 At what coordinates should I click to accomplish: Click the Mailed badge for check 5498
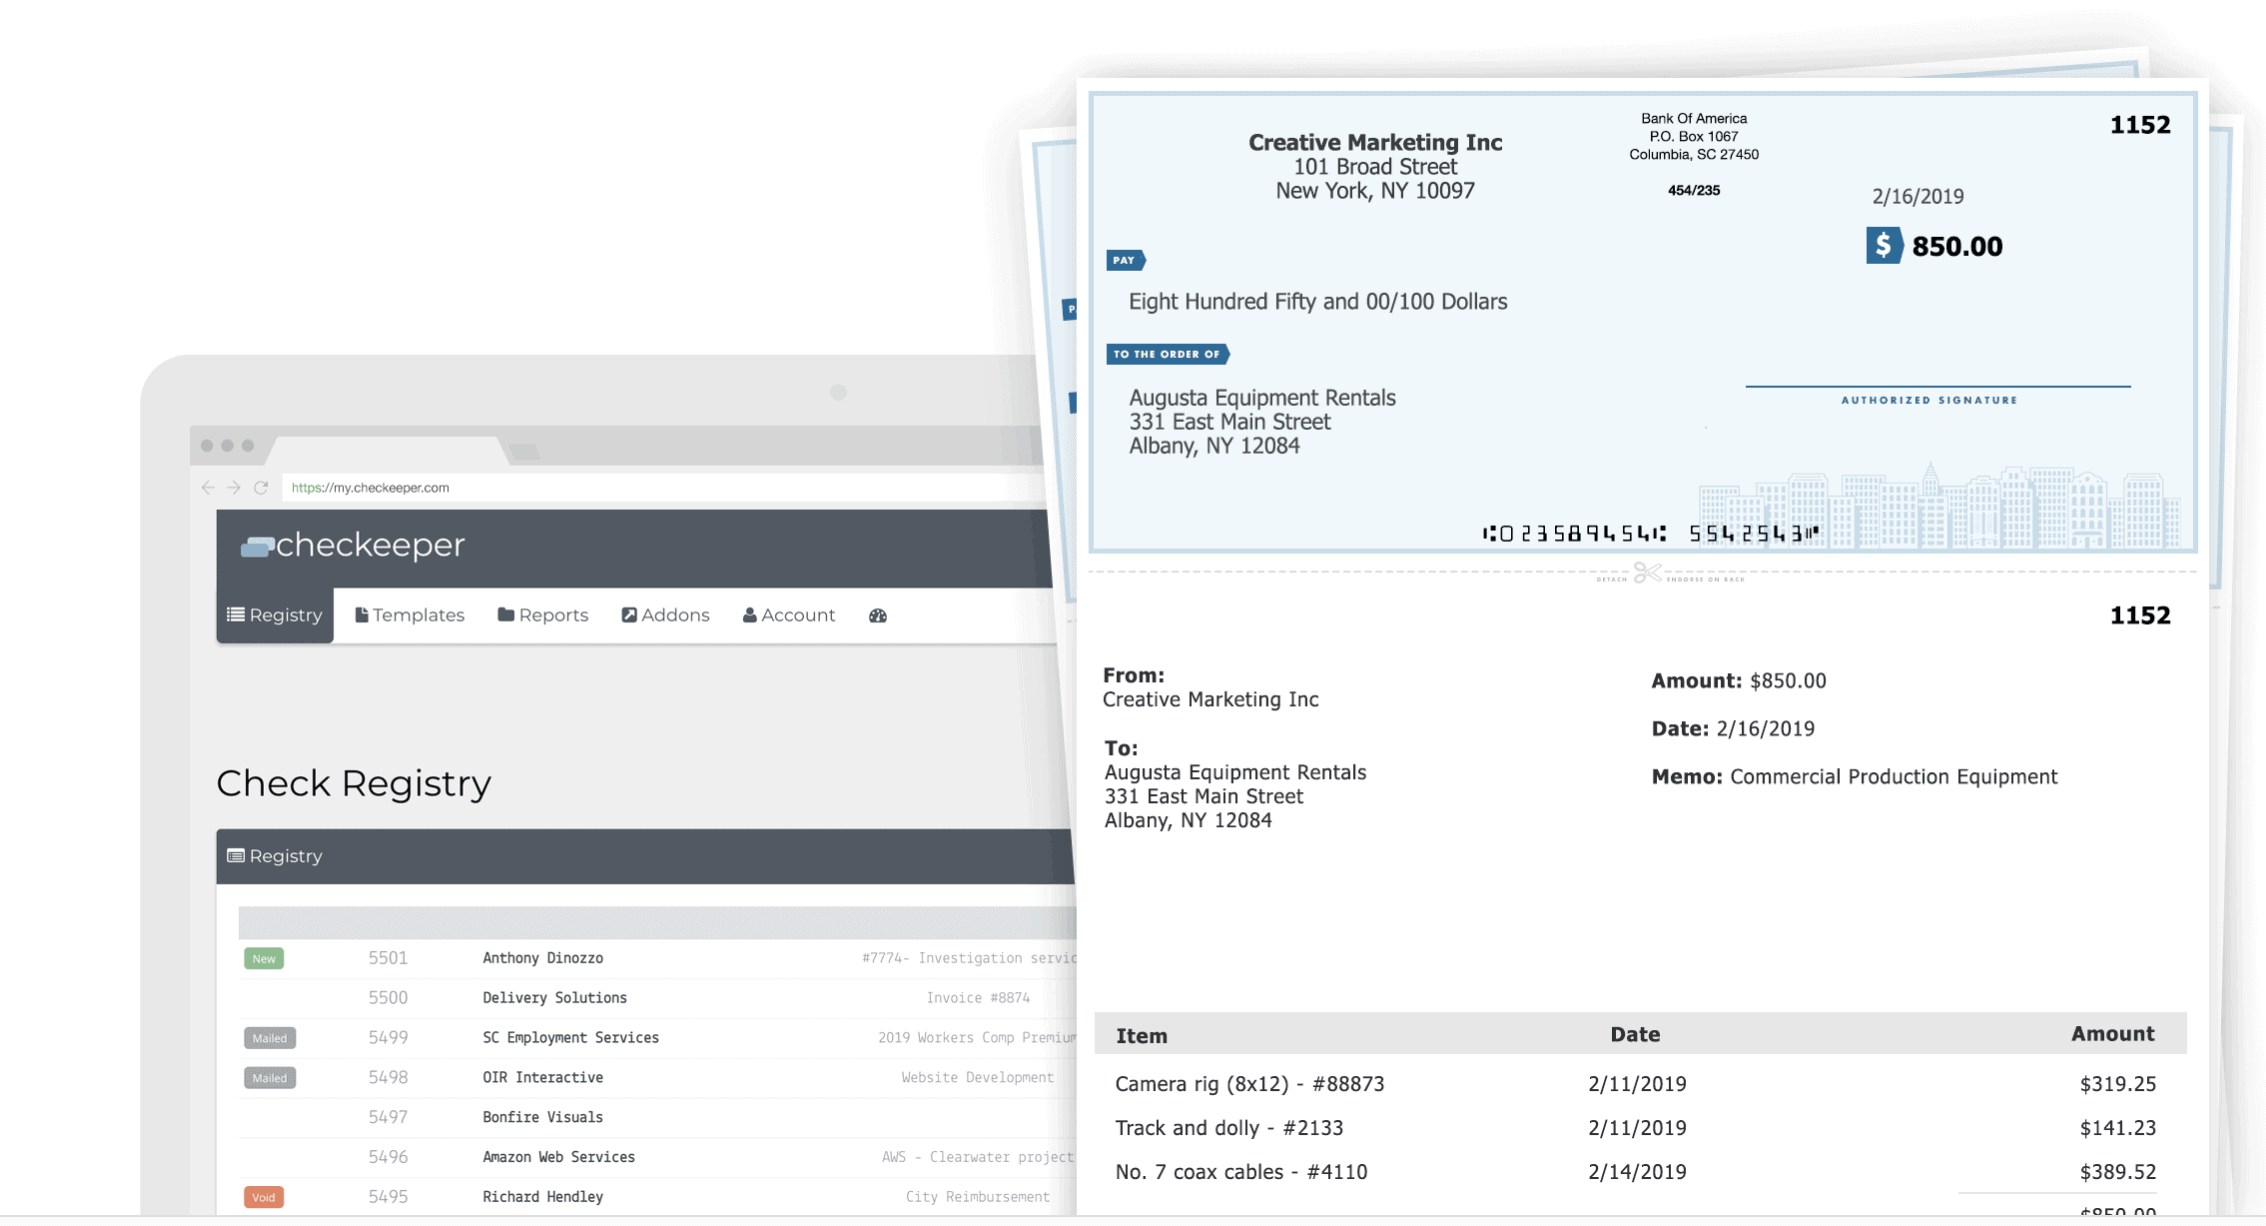(269, 1078)
